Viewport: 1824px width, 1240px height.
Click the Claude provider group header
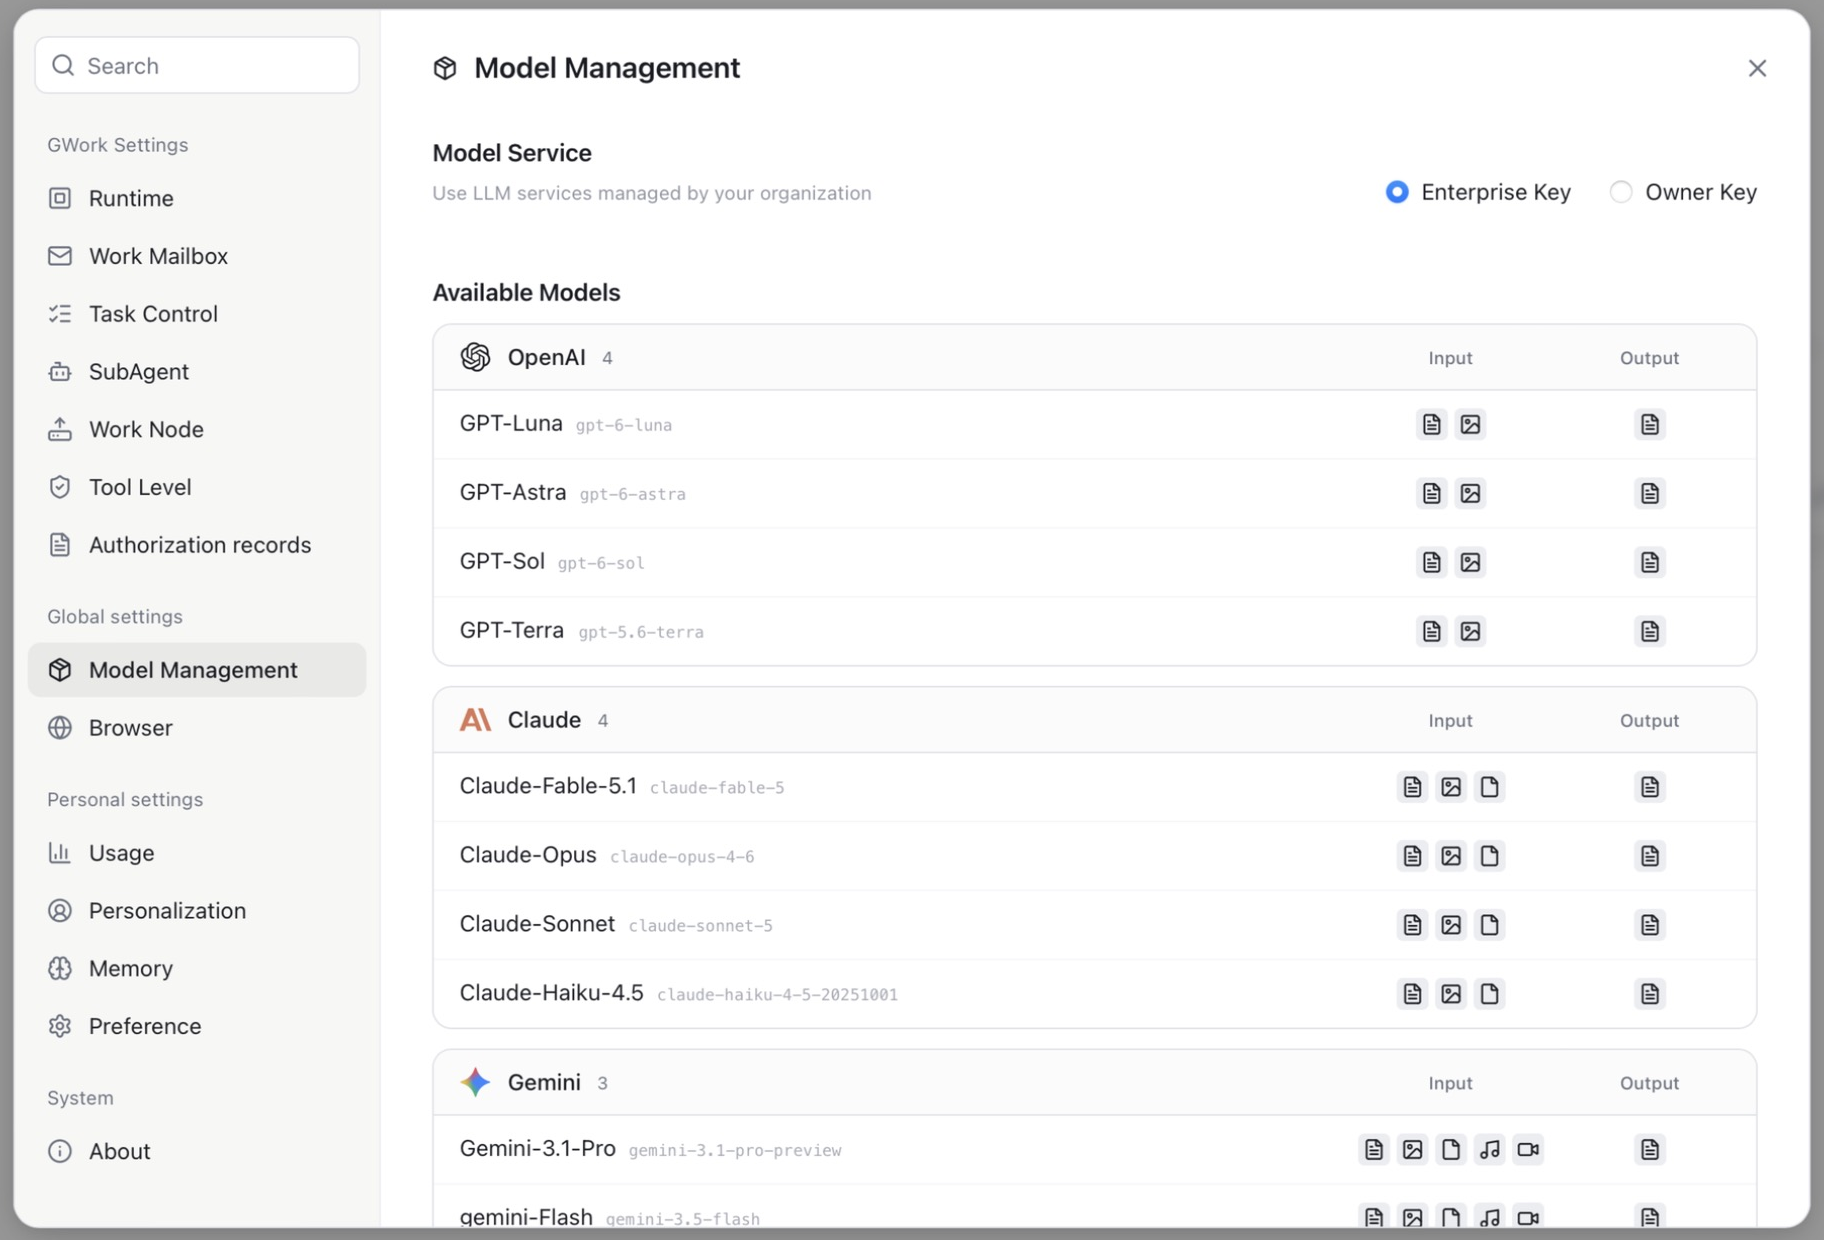tap(1094, 720)
